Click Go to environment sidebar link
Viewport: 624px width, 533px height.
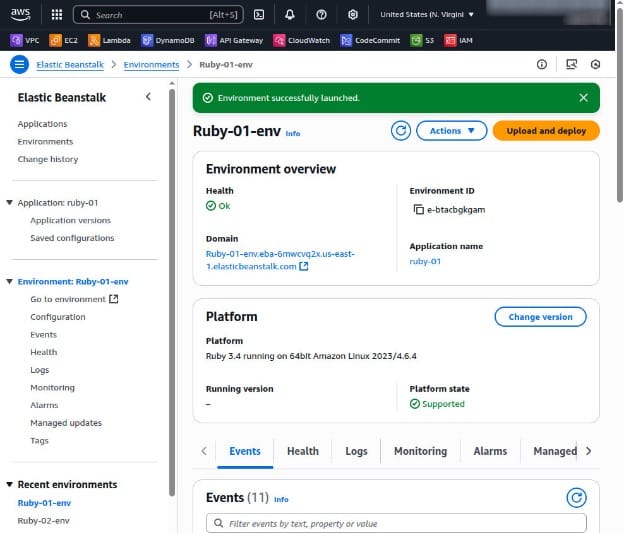[x=74, y=299]
